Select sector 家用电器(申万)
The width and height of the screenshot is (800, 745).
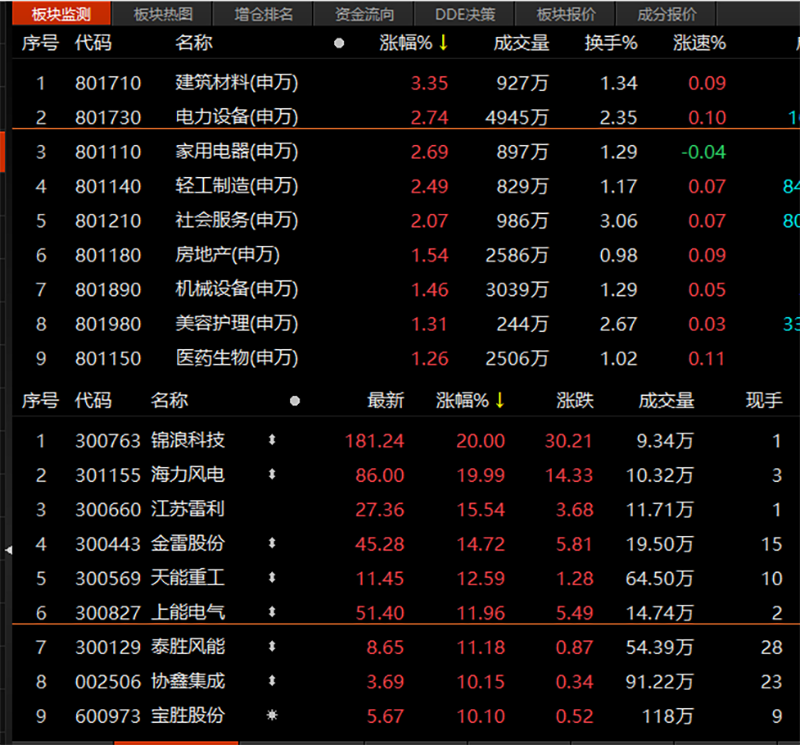[x=237, y=152]
